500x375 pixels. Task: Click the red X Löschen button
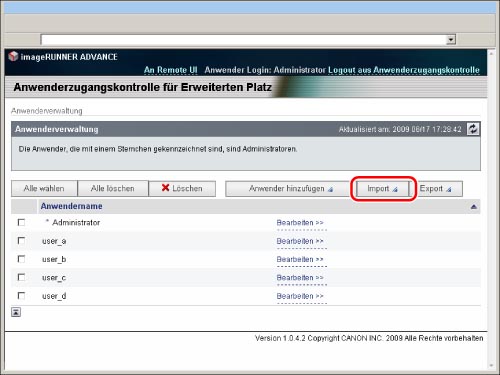pyautogui.click(x=182, y=189)
